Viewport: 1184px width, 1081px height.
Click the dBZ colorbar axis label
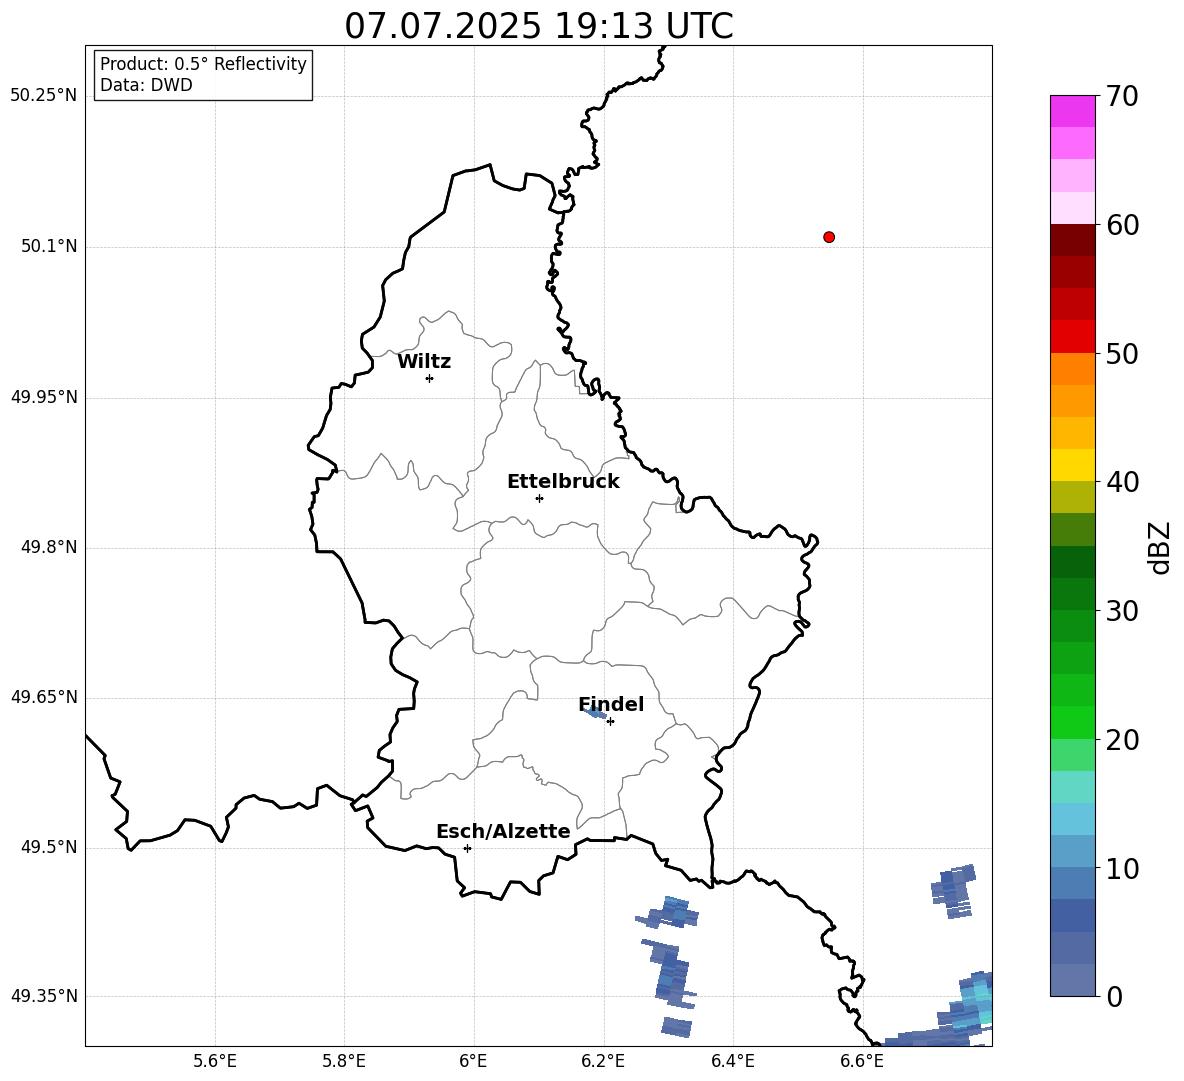point(1159,547)
